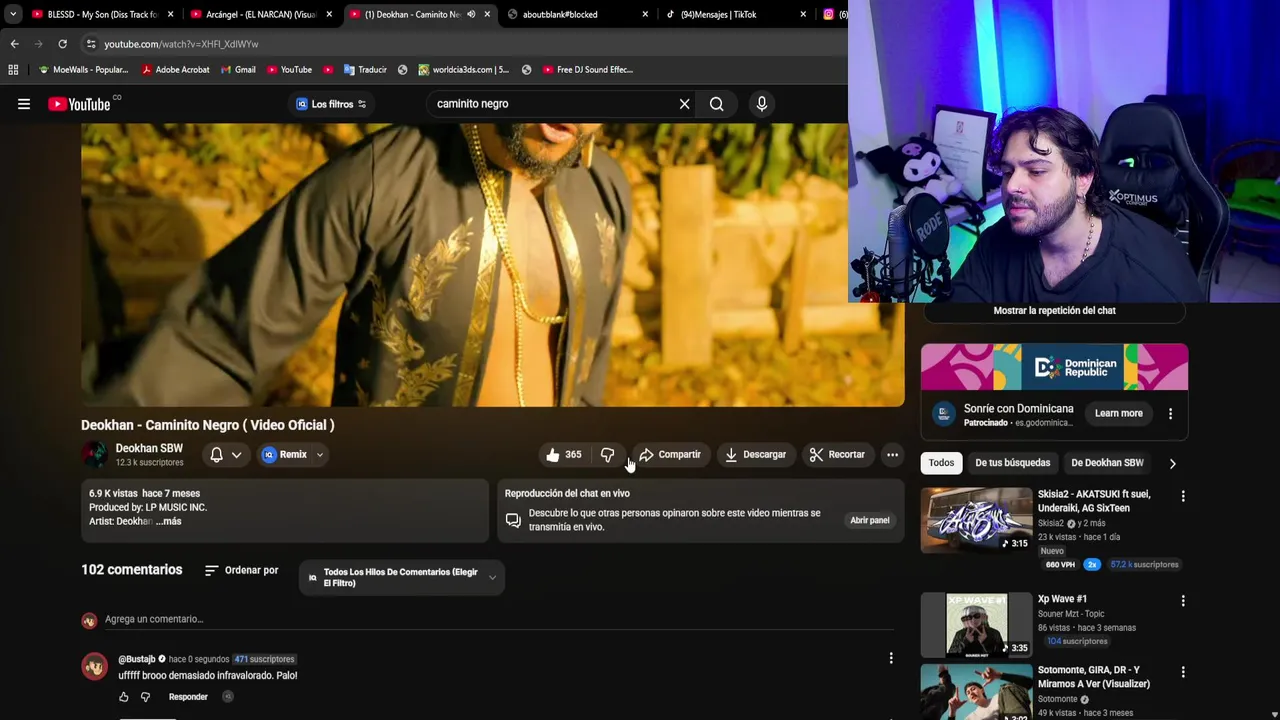Open the YouTube guide hamburger menu

24,104
